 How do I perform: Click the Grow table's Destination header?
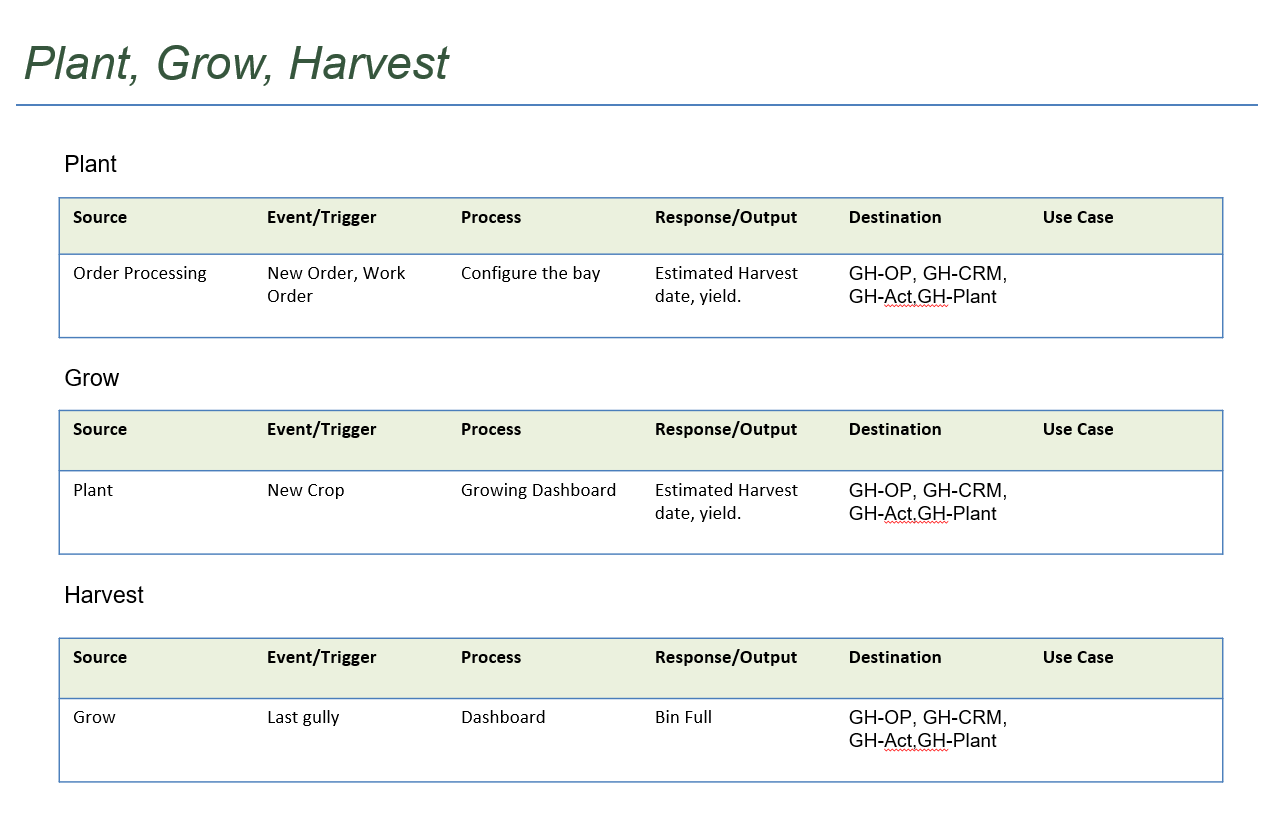tap(895, 429)
